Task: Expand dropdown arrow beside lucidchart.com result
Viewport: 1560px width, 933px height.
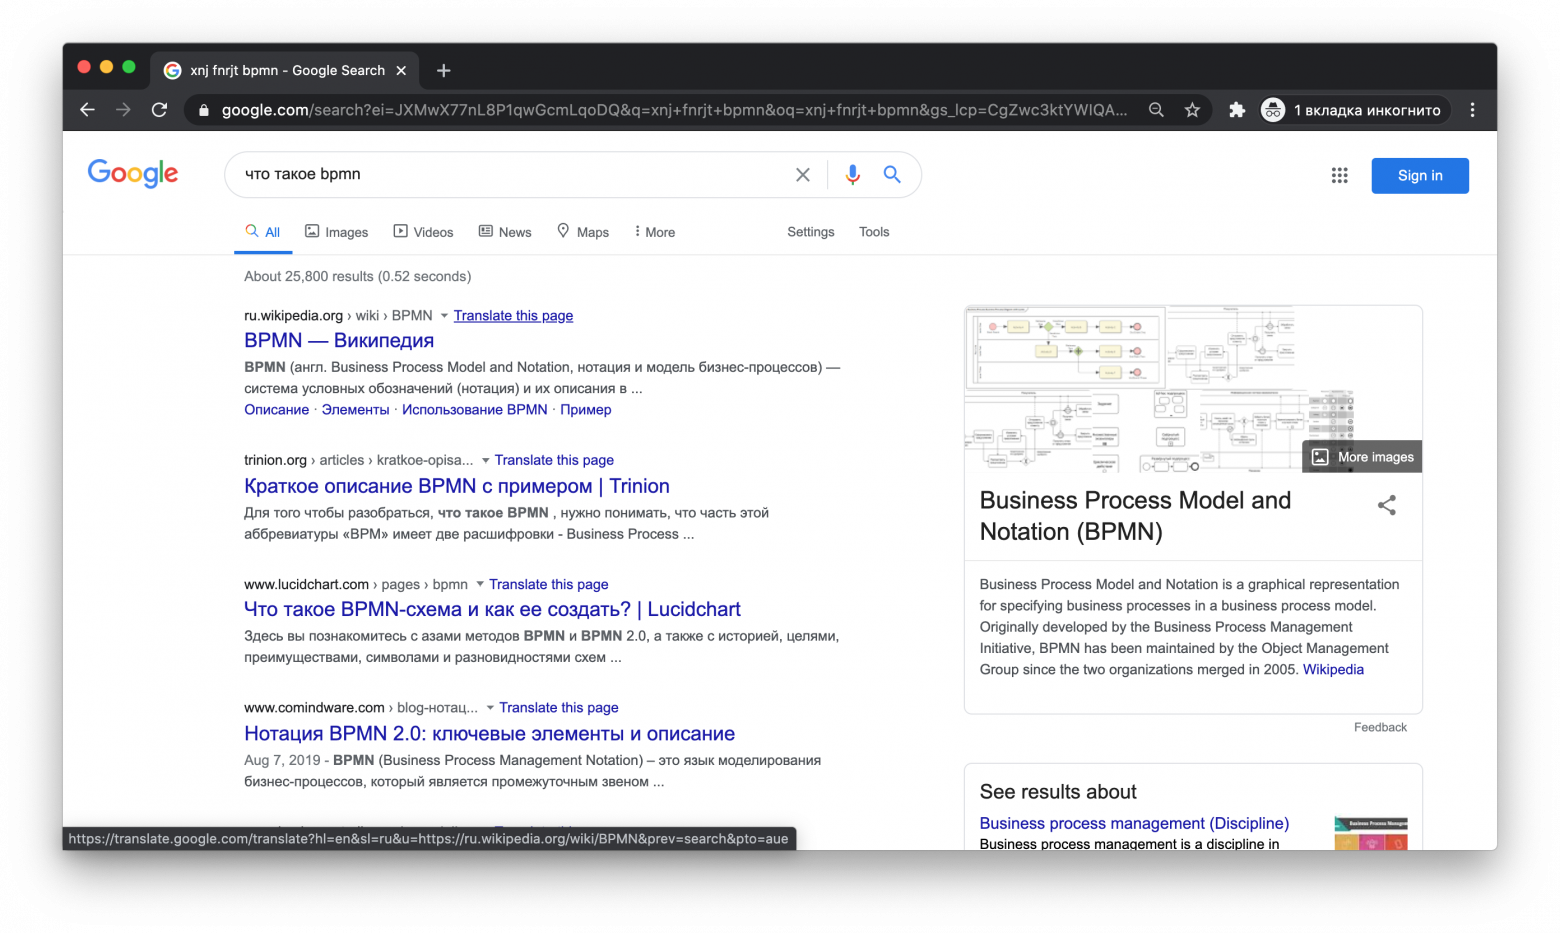Action: pos(480,584)
